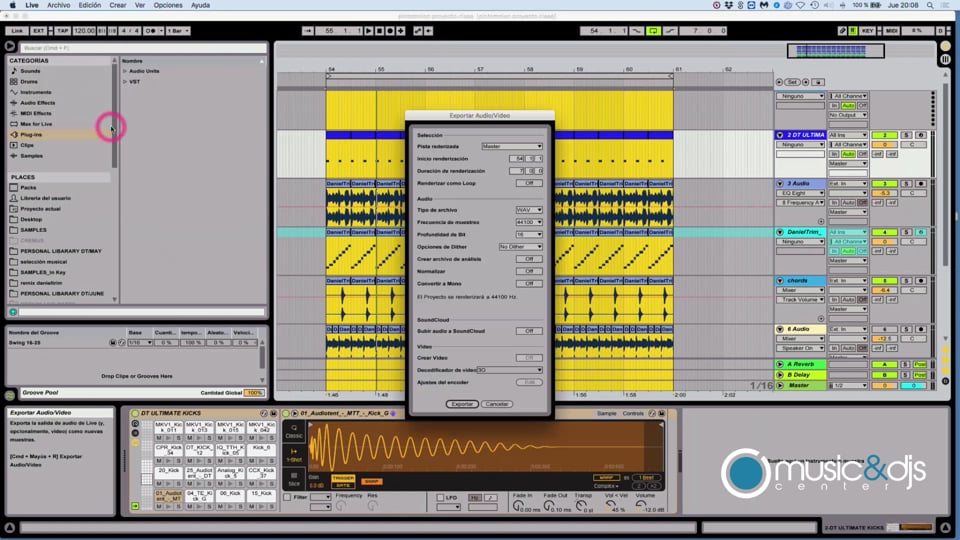Image resolution: width=960 pixels, height=540 pixels.
Task: Expand the Audio Units folder
Action: [125, 71]
